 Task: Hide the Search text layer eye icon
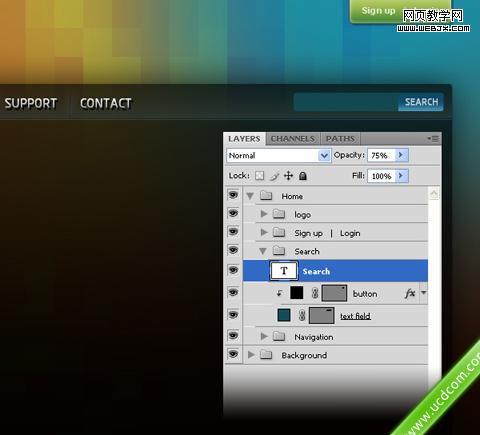tap(233, 270)
